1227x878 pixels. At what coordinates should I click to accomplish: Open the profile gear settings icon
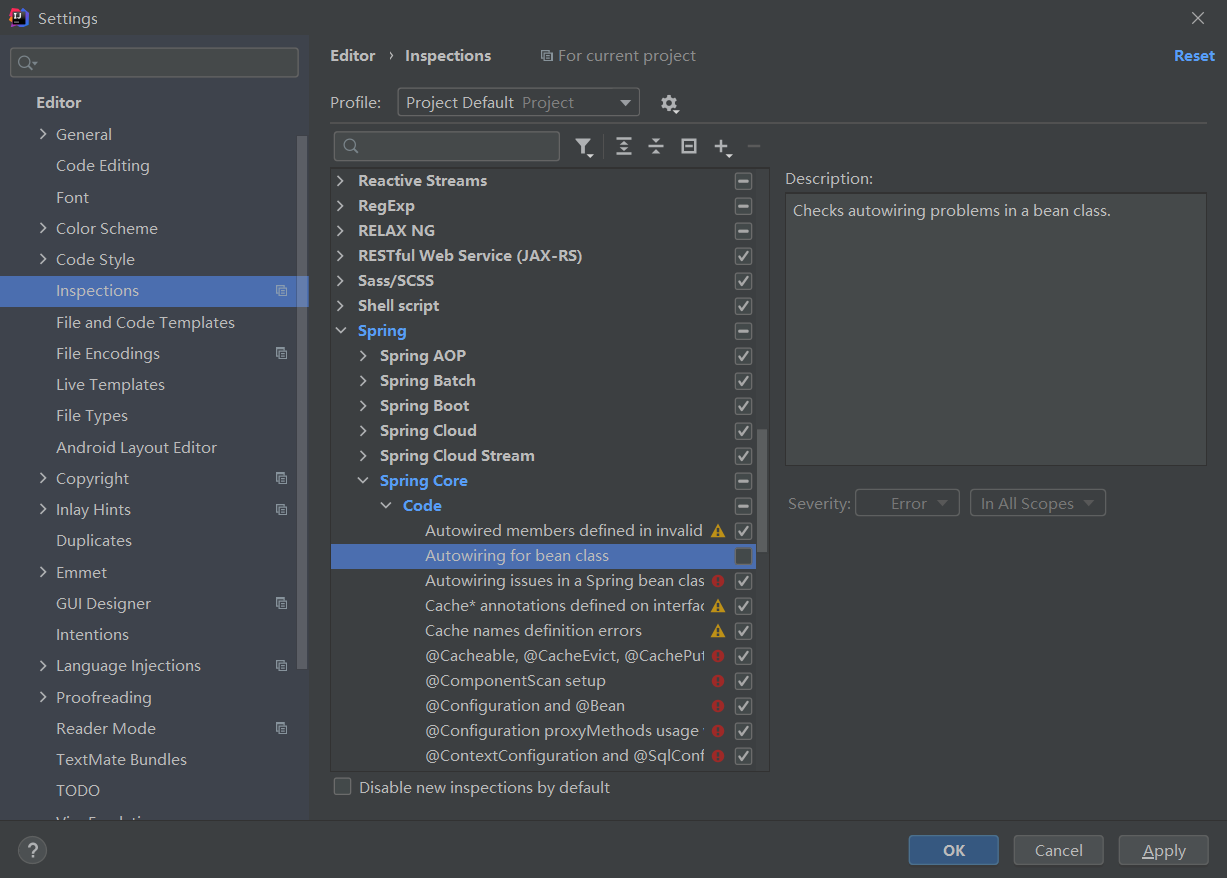coord(669,103)
